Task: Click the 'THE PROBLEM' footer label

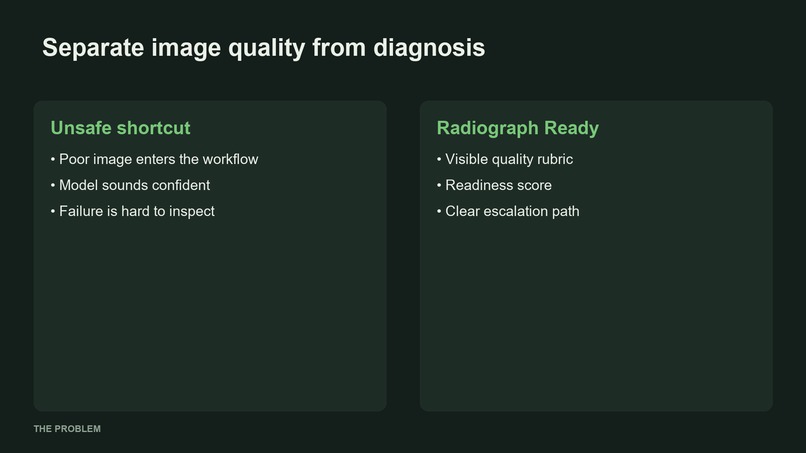Action: (x=67, y=429)
